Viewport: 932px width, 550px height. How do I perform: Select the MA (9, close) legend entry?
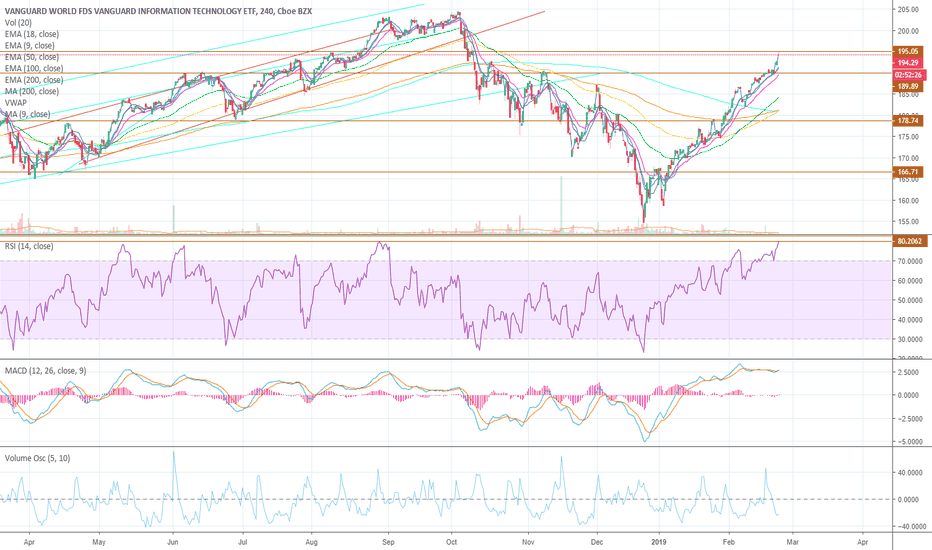tap(27, 114)
